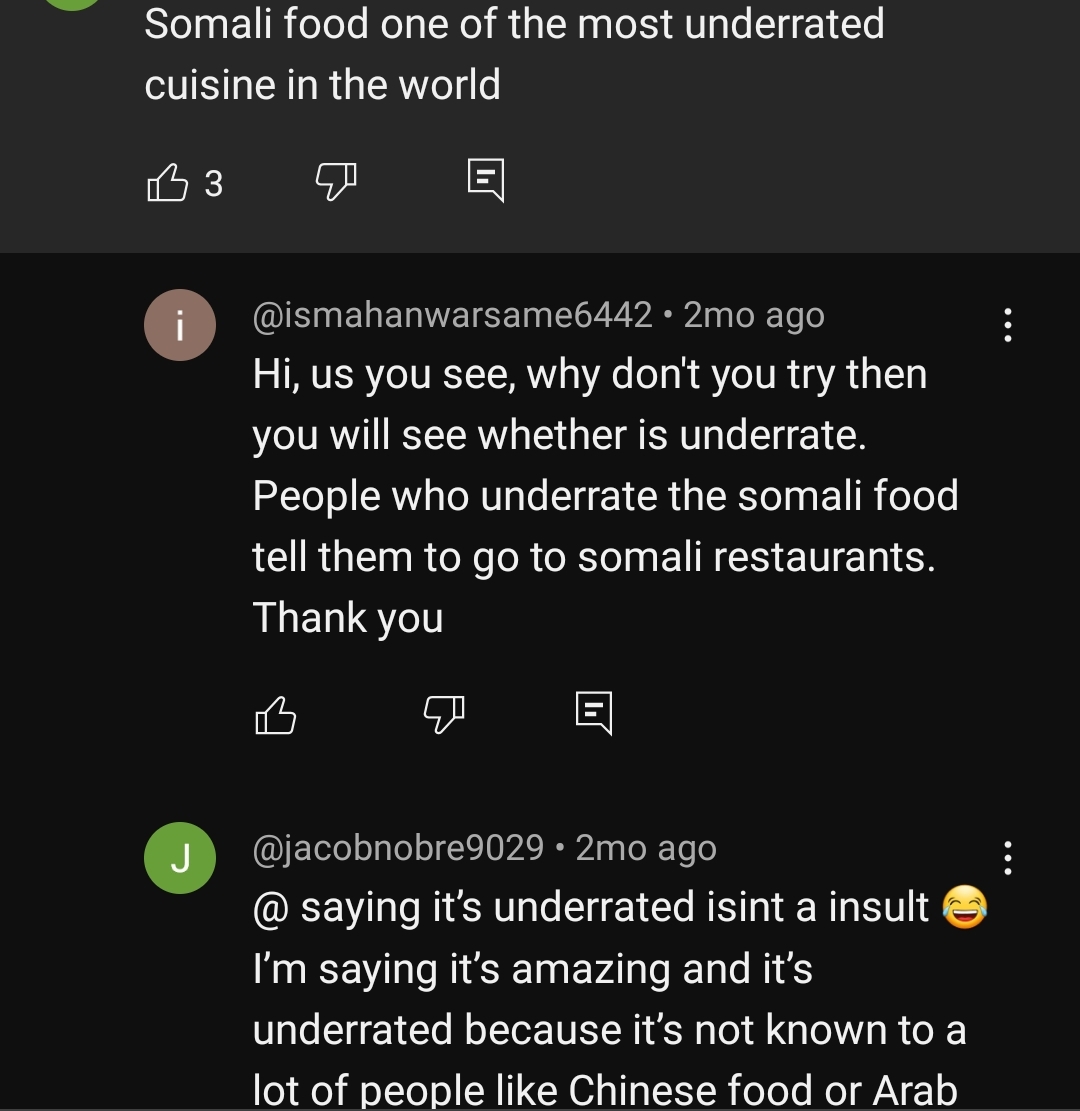Like the reply from ismahanwarsame6442

tap(276, 714)
